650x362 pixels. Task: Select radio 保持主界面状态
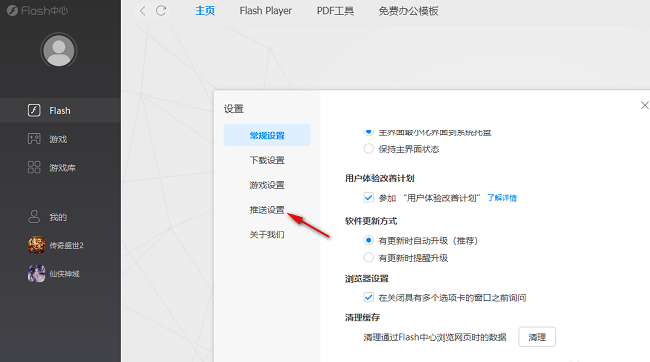[368, 148]
